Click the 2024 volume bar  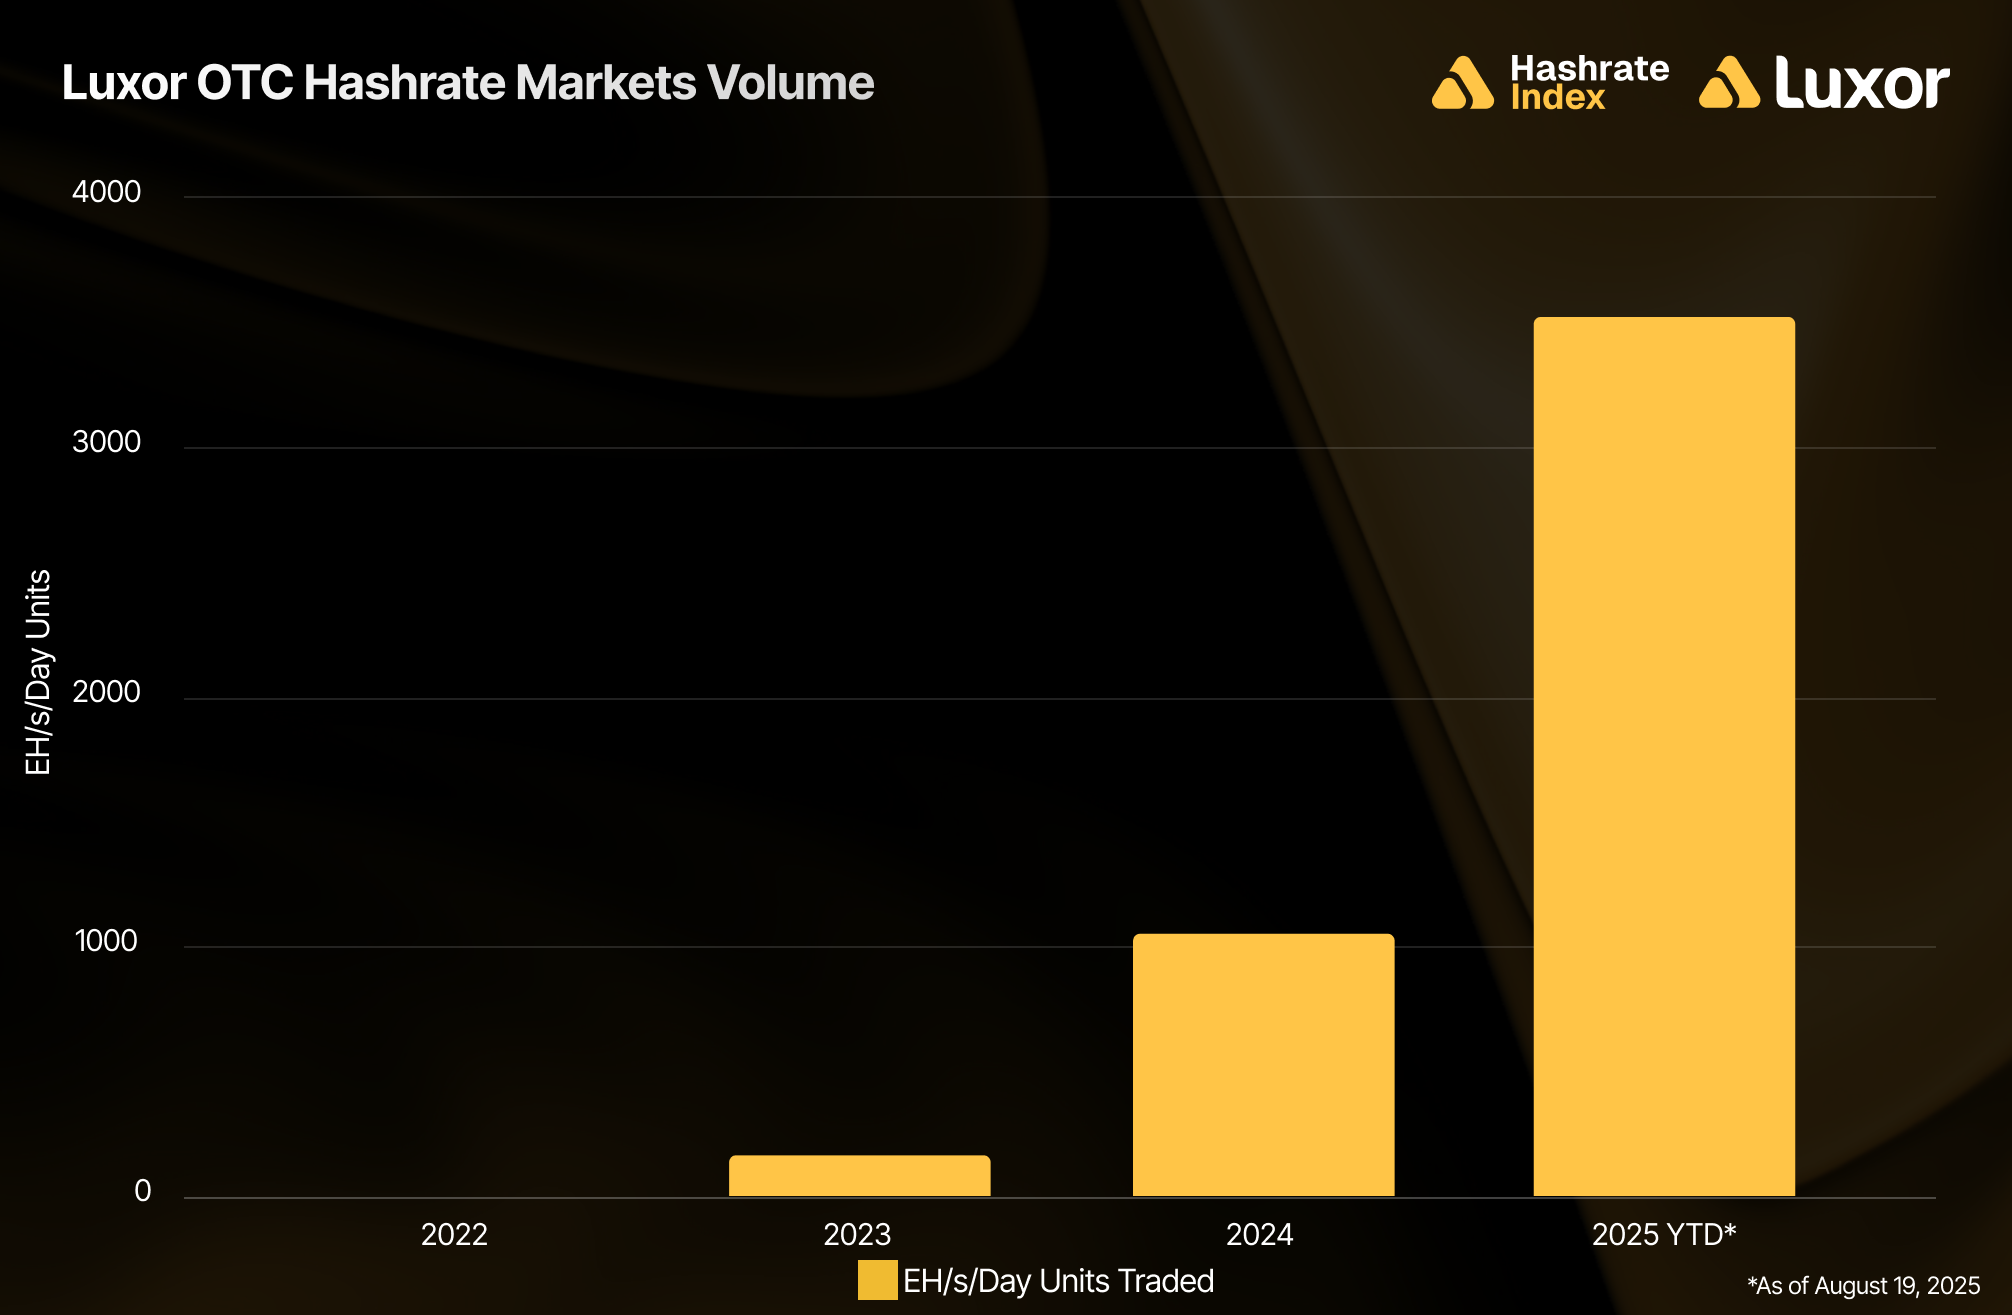click(x=1263, y=1065)
